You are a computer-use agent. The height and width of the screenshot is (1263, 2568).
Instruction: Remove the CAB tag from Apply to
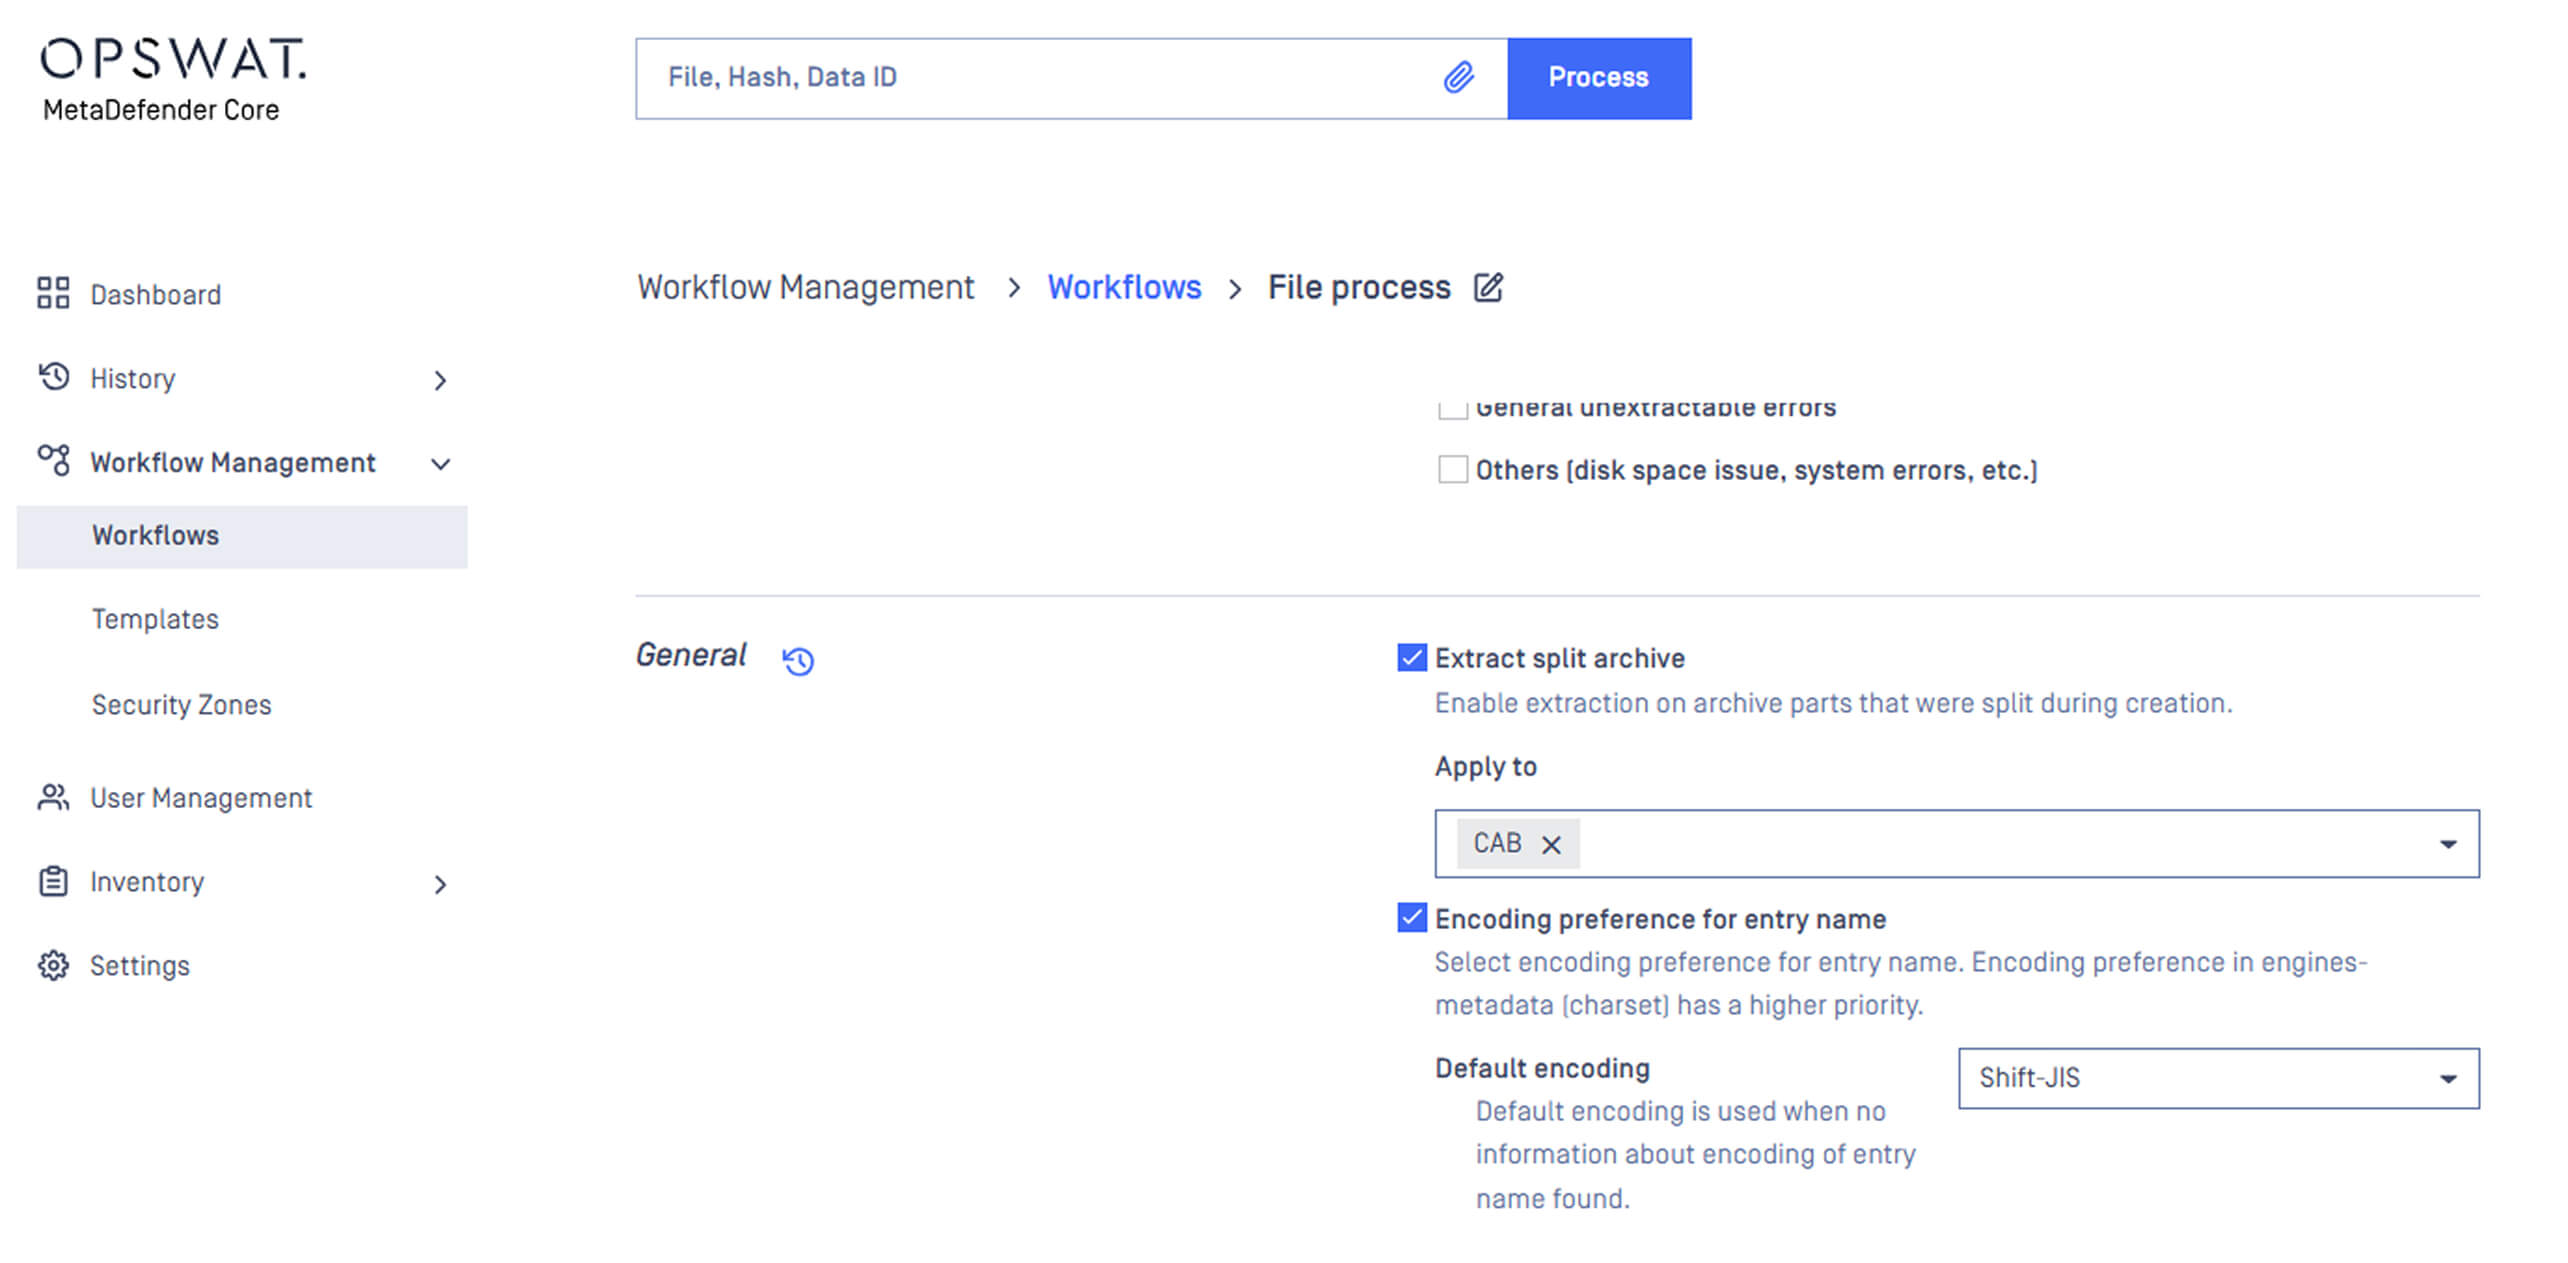(x=1551, y=843)
